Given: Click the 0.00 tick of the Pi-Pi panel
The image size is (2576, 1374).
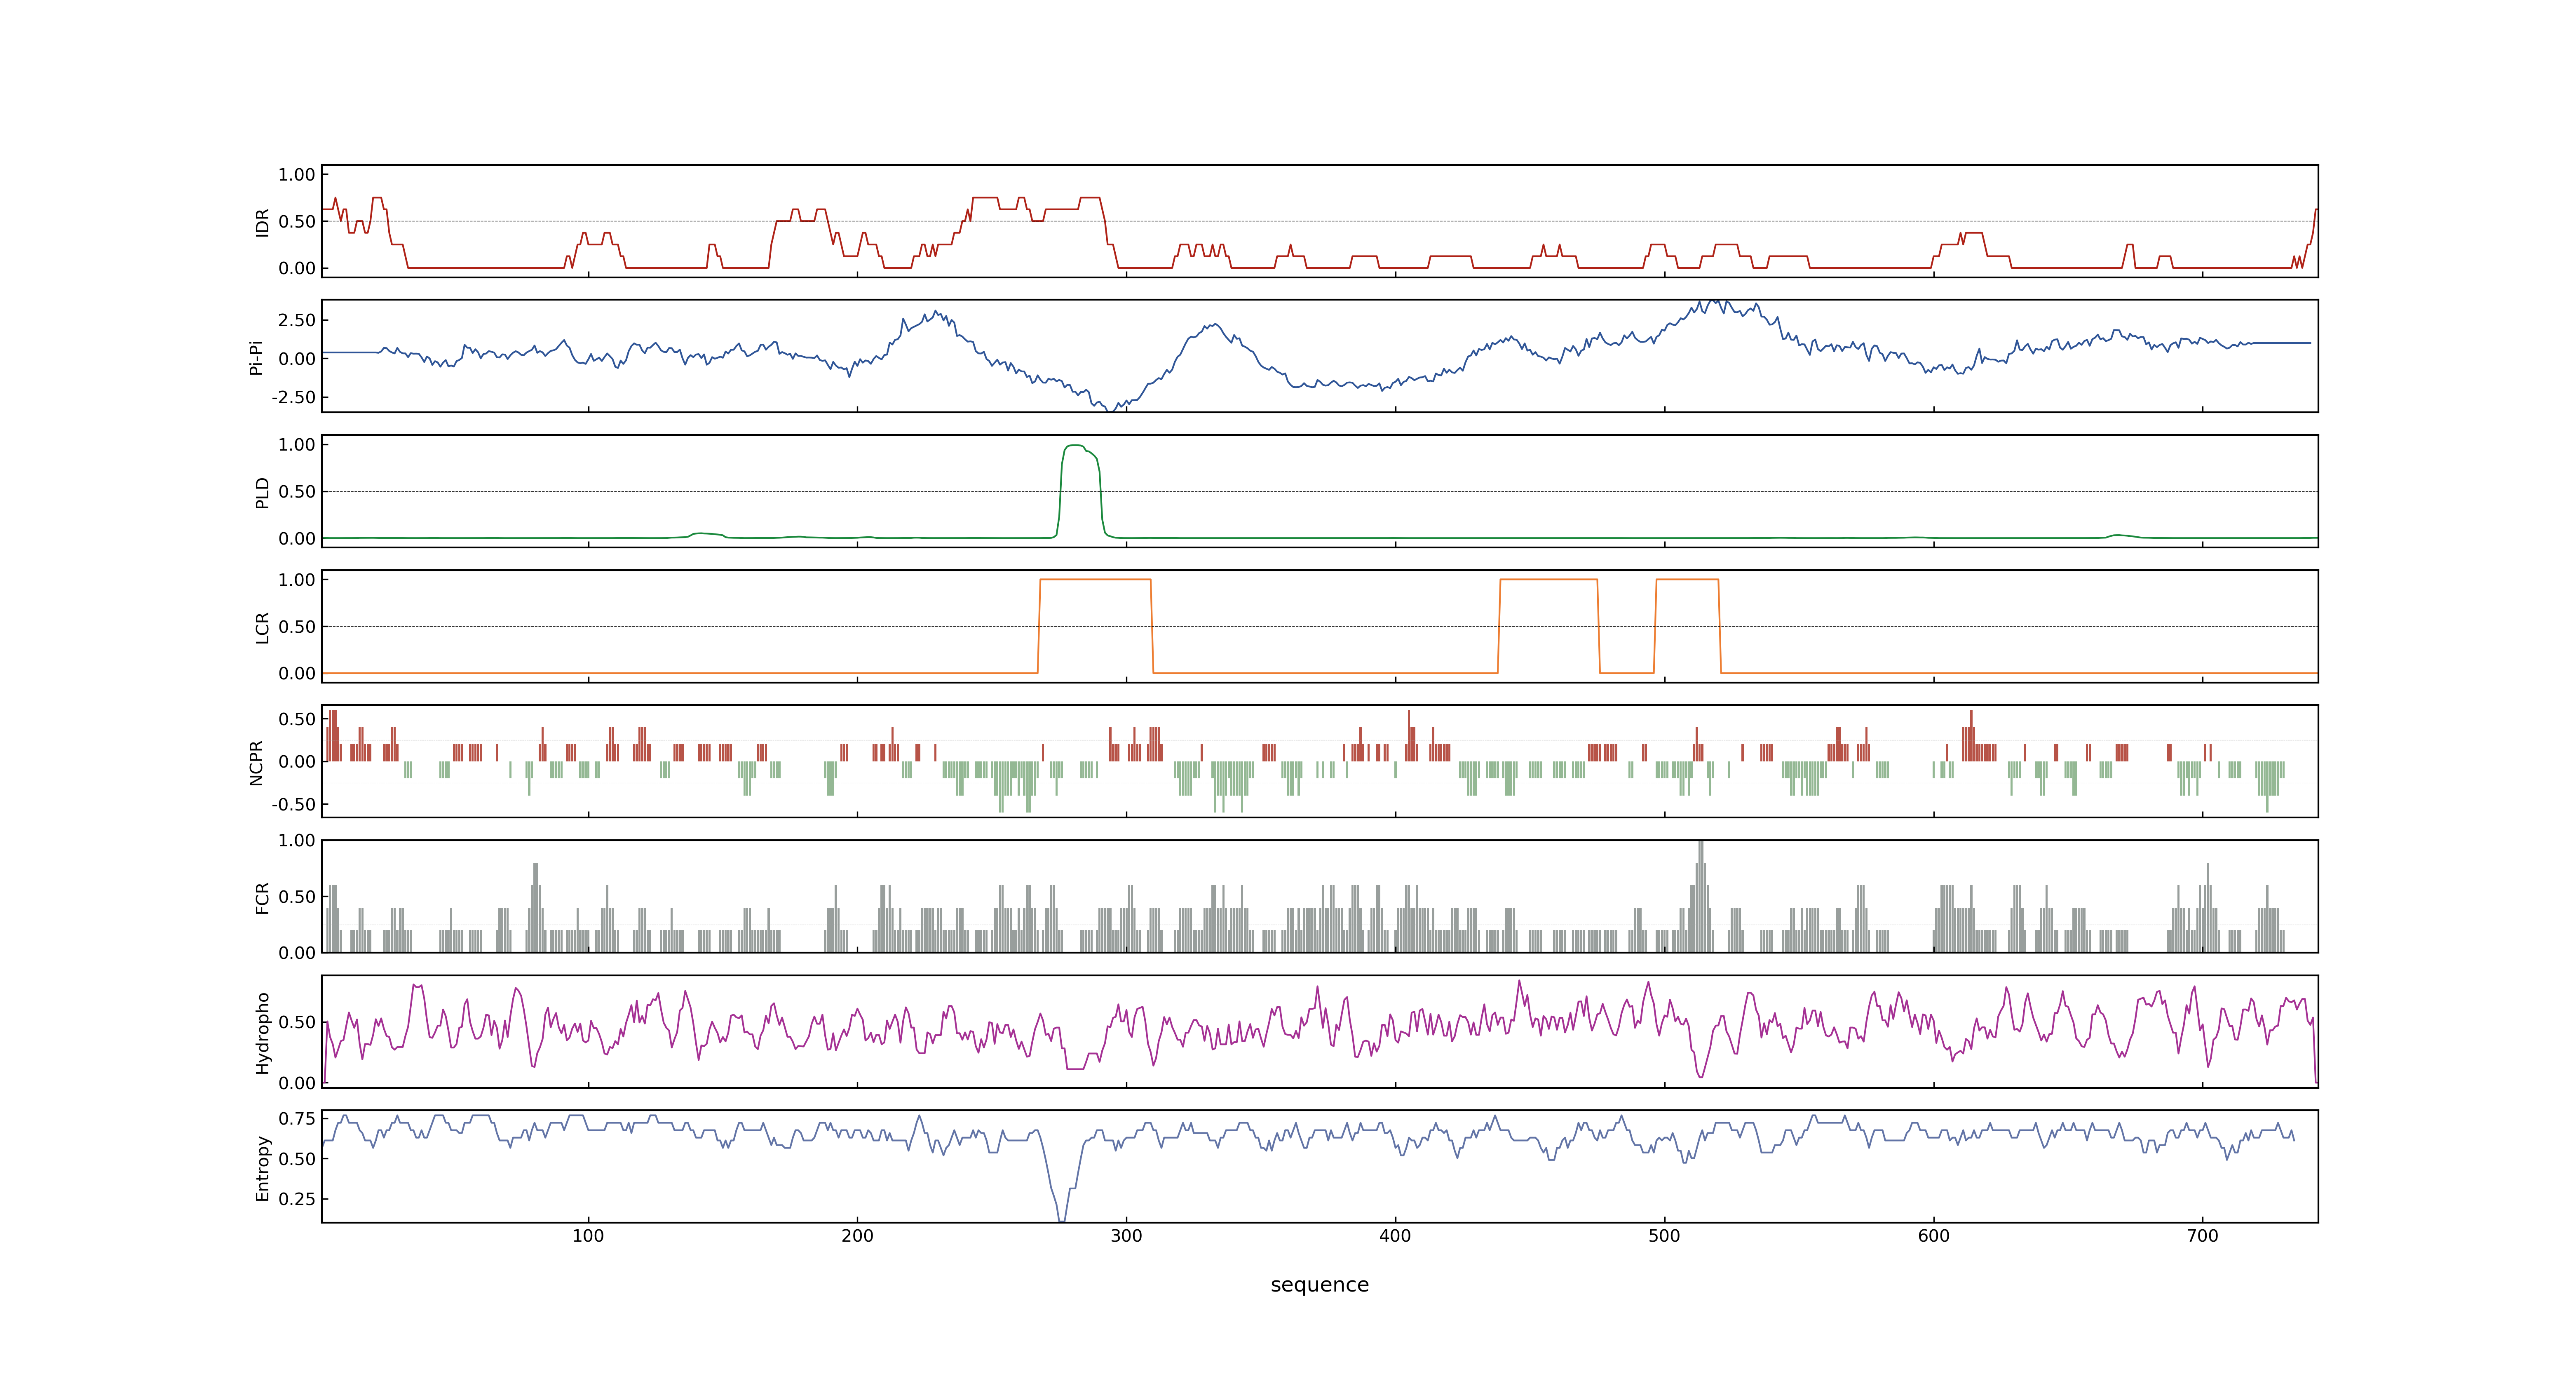Looking at the screenshot, I should pyautogui.click(x=297, y=359).
